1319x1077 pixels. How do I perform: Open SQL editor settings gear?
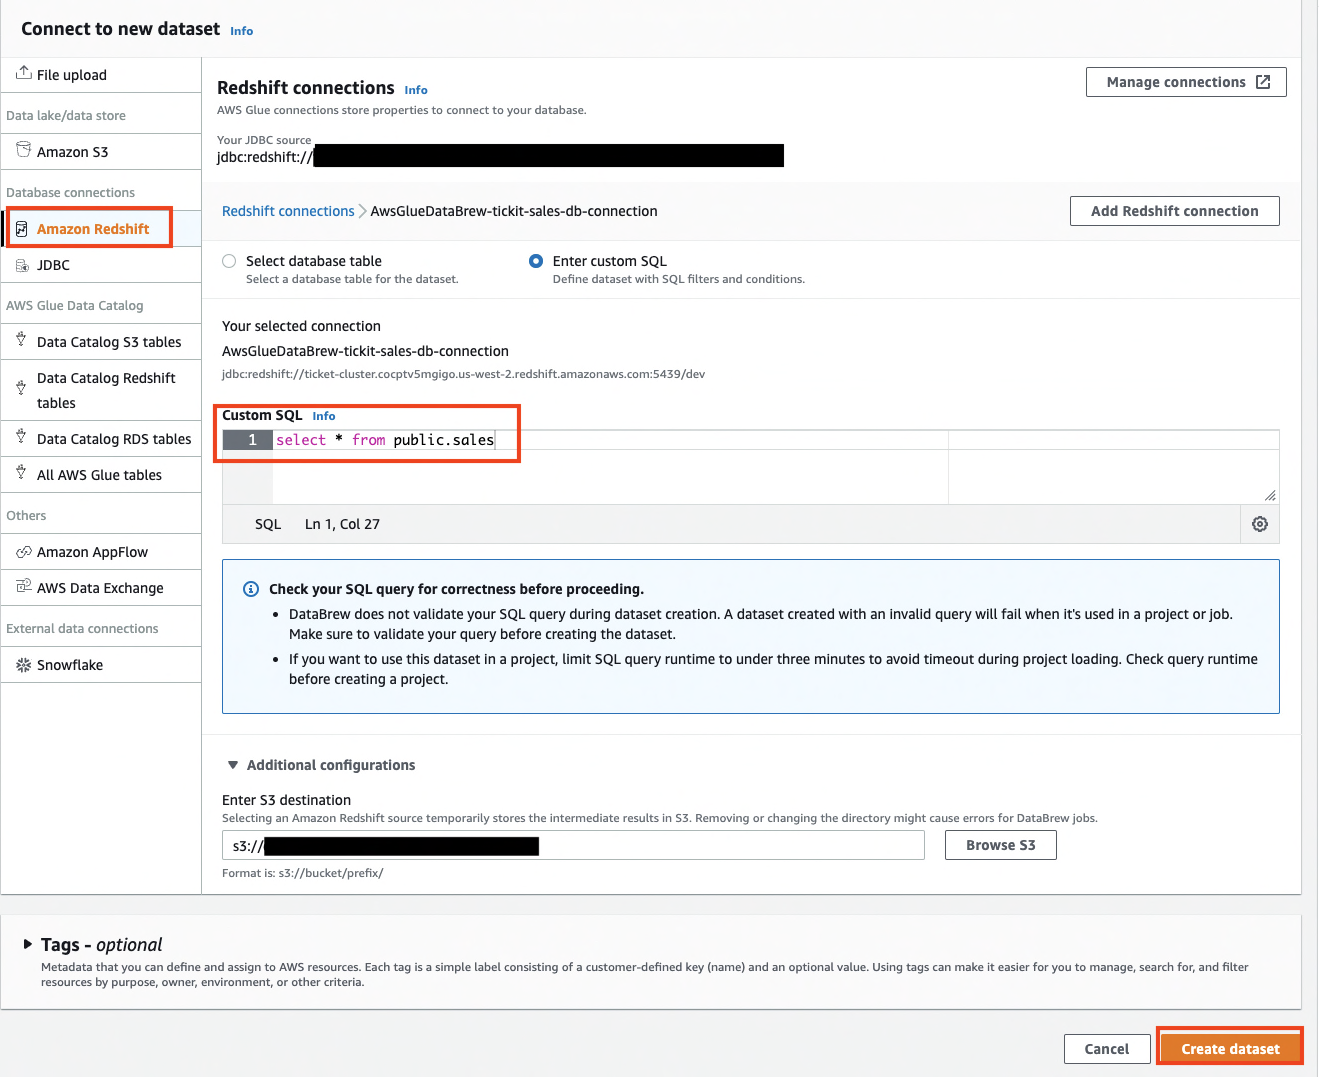tap(1260, 524)
